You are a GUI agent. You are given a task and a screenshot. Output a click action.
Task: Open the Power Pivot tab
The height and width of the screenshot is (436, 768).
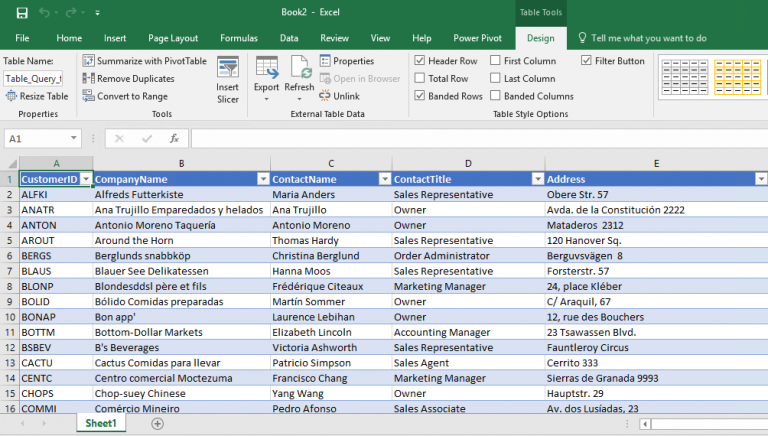pyautogui.click(x=477, y=38)
